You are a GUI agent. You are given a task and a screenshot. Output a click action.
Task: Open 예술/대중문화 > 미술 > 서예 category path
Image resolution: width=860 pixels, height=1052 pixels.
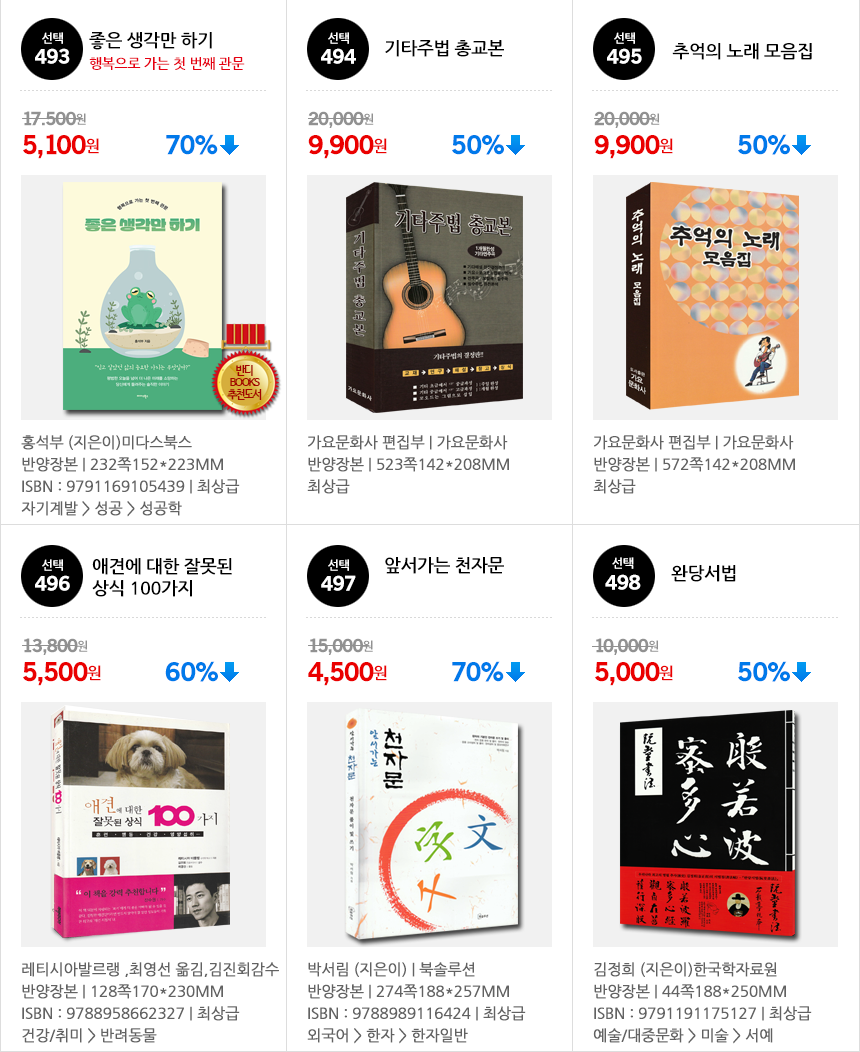[683, 1035]
